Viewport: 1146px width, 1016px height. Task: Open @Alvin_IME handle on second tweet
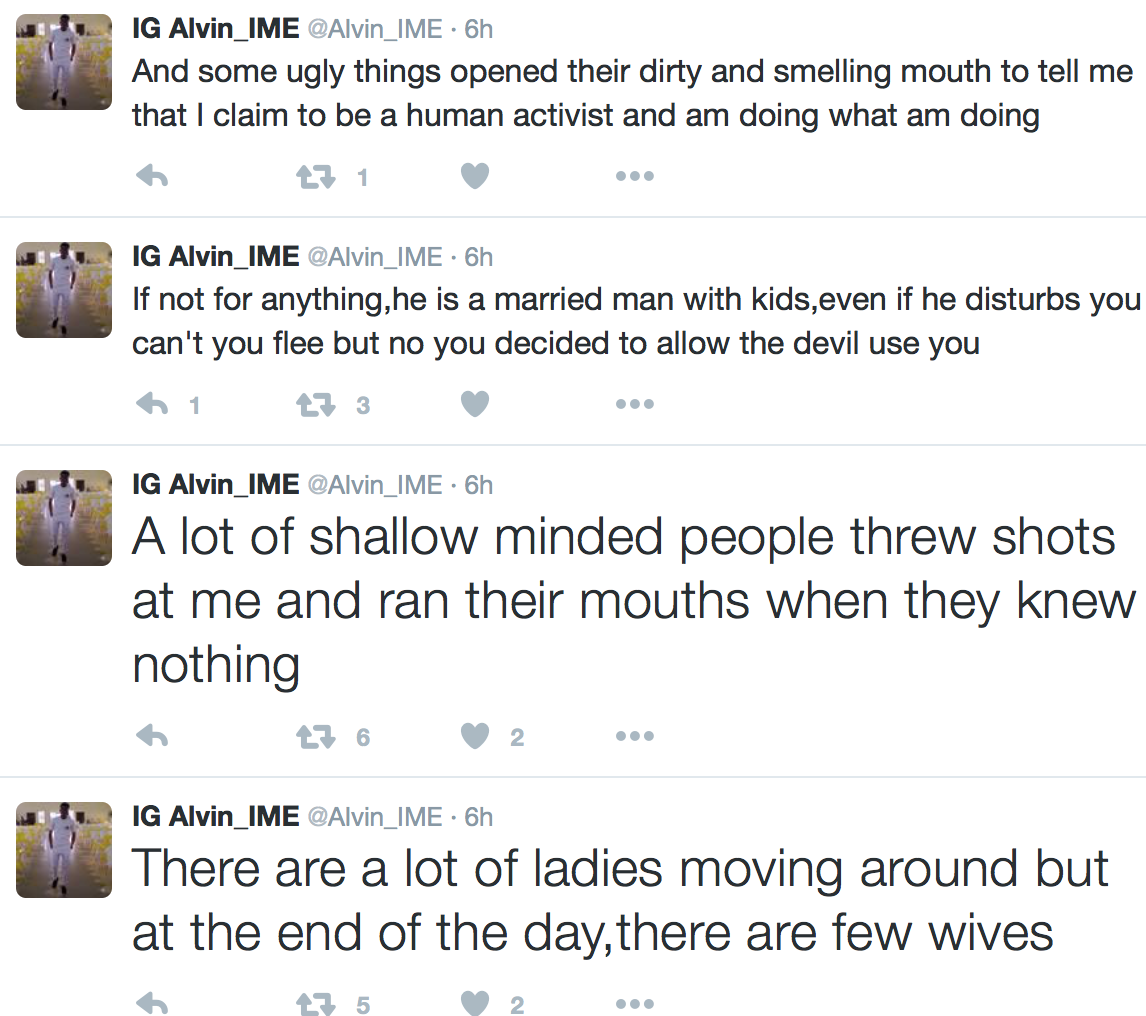tap(375, 257)
